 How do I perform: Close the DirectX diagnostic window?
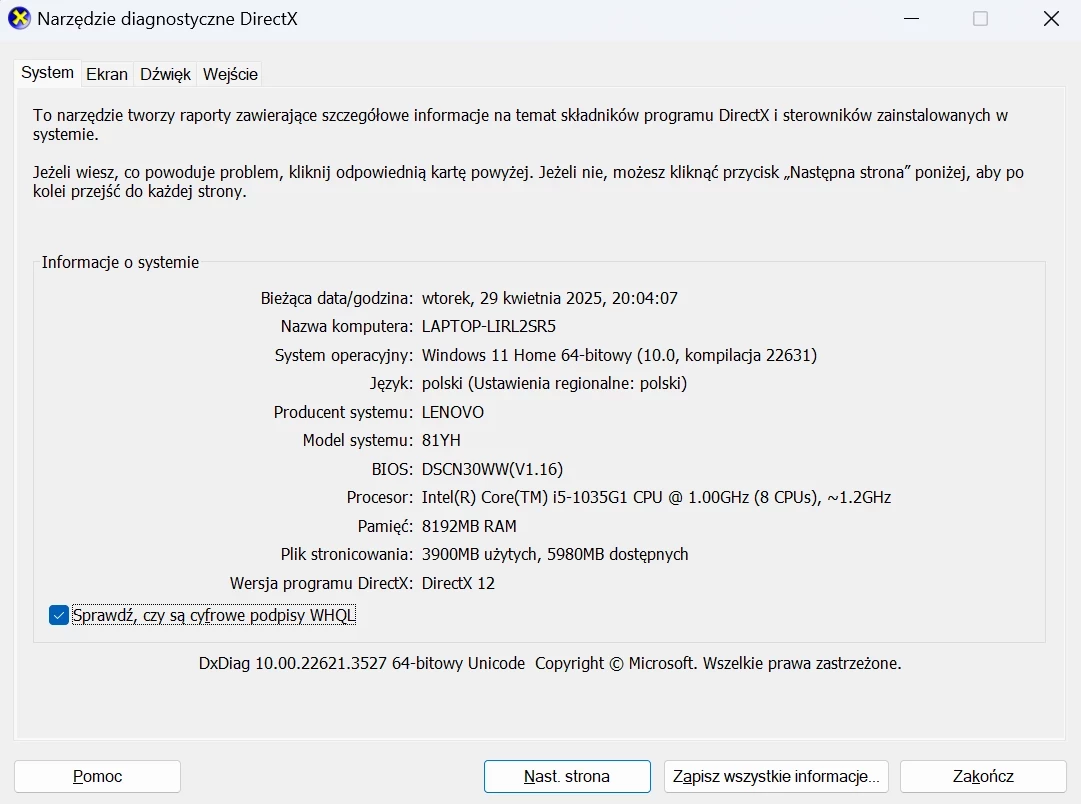pos(1051,19)
